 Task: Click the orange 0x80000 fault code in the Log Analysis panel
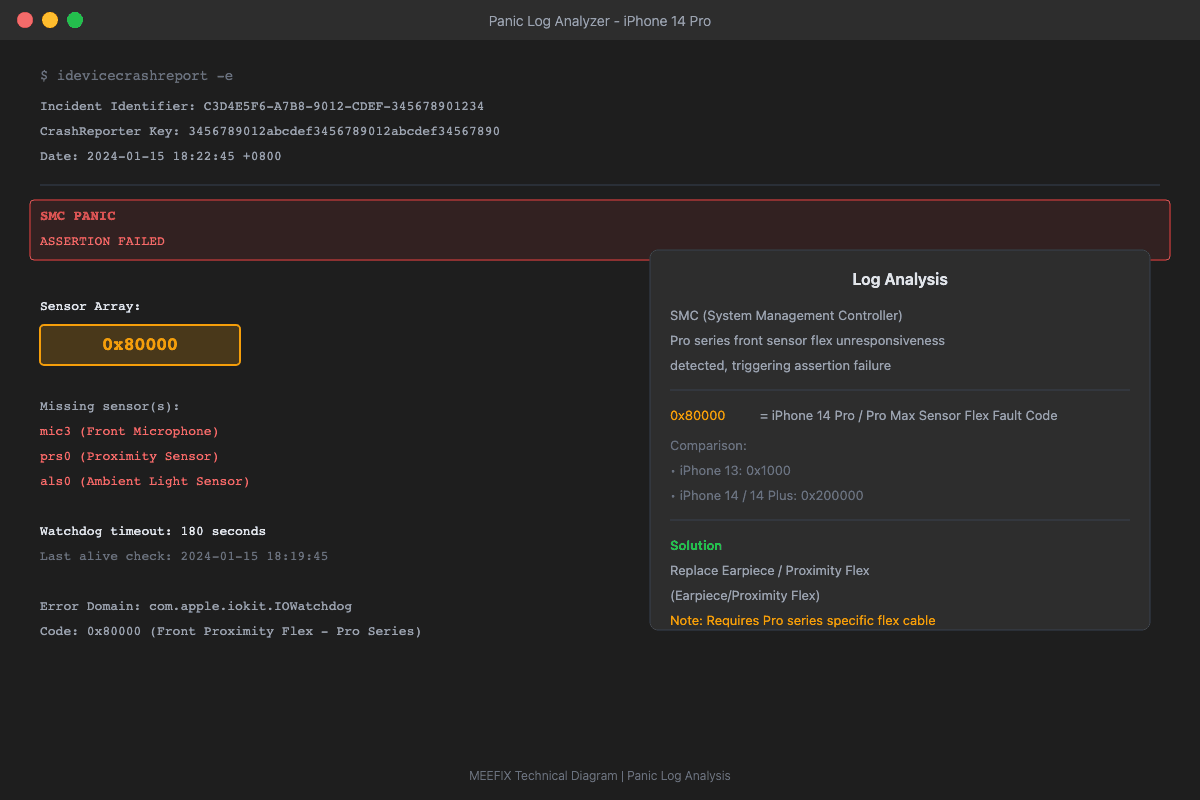[697, 415]
